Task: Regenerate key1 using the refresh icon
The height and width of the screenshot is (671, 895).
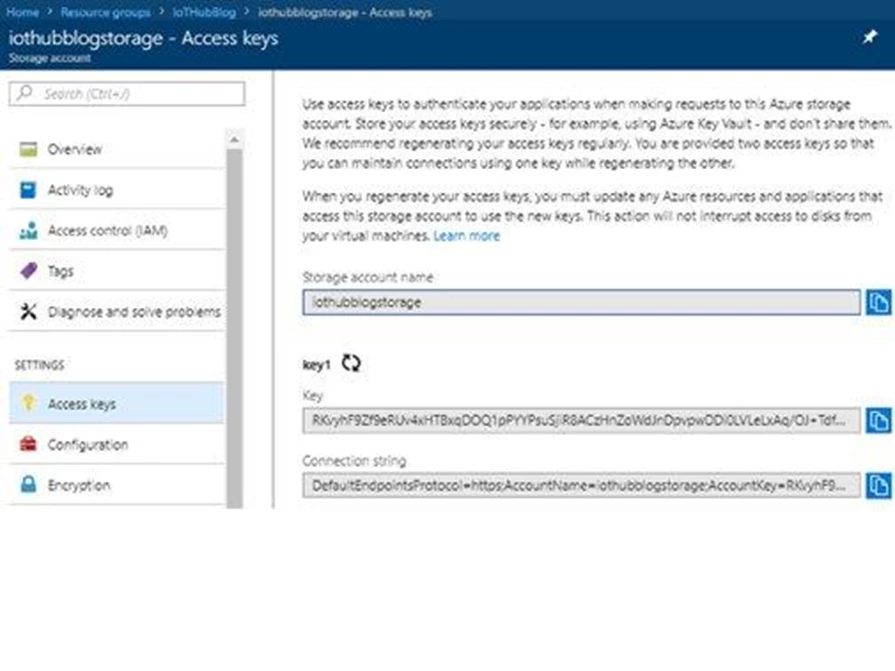Action: coord(350,363)
